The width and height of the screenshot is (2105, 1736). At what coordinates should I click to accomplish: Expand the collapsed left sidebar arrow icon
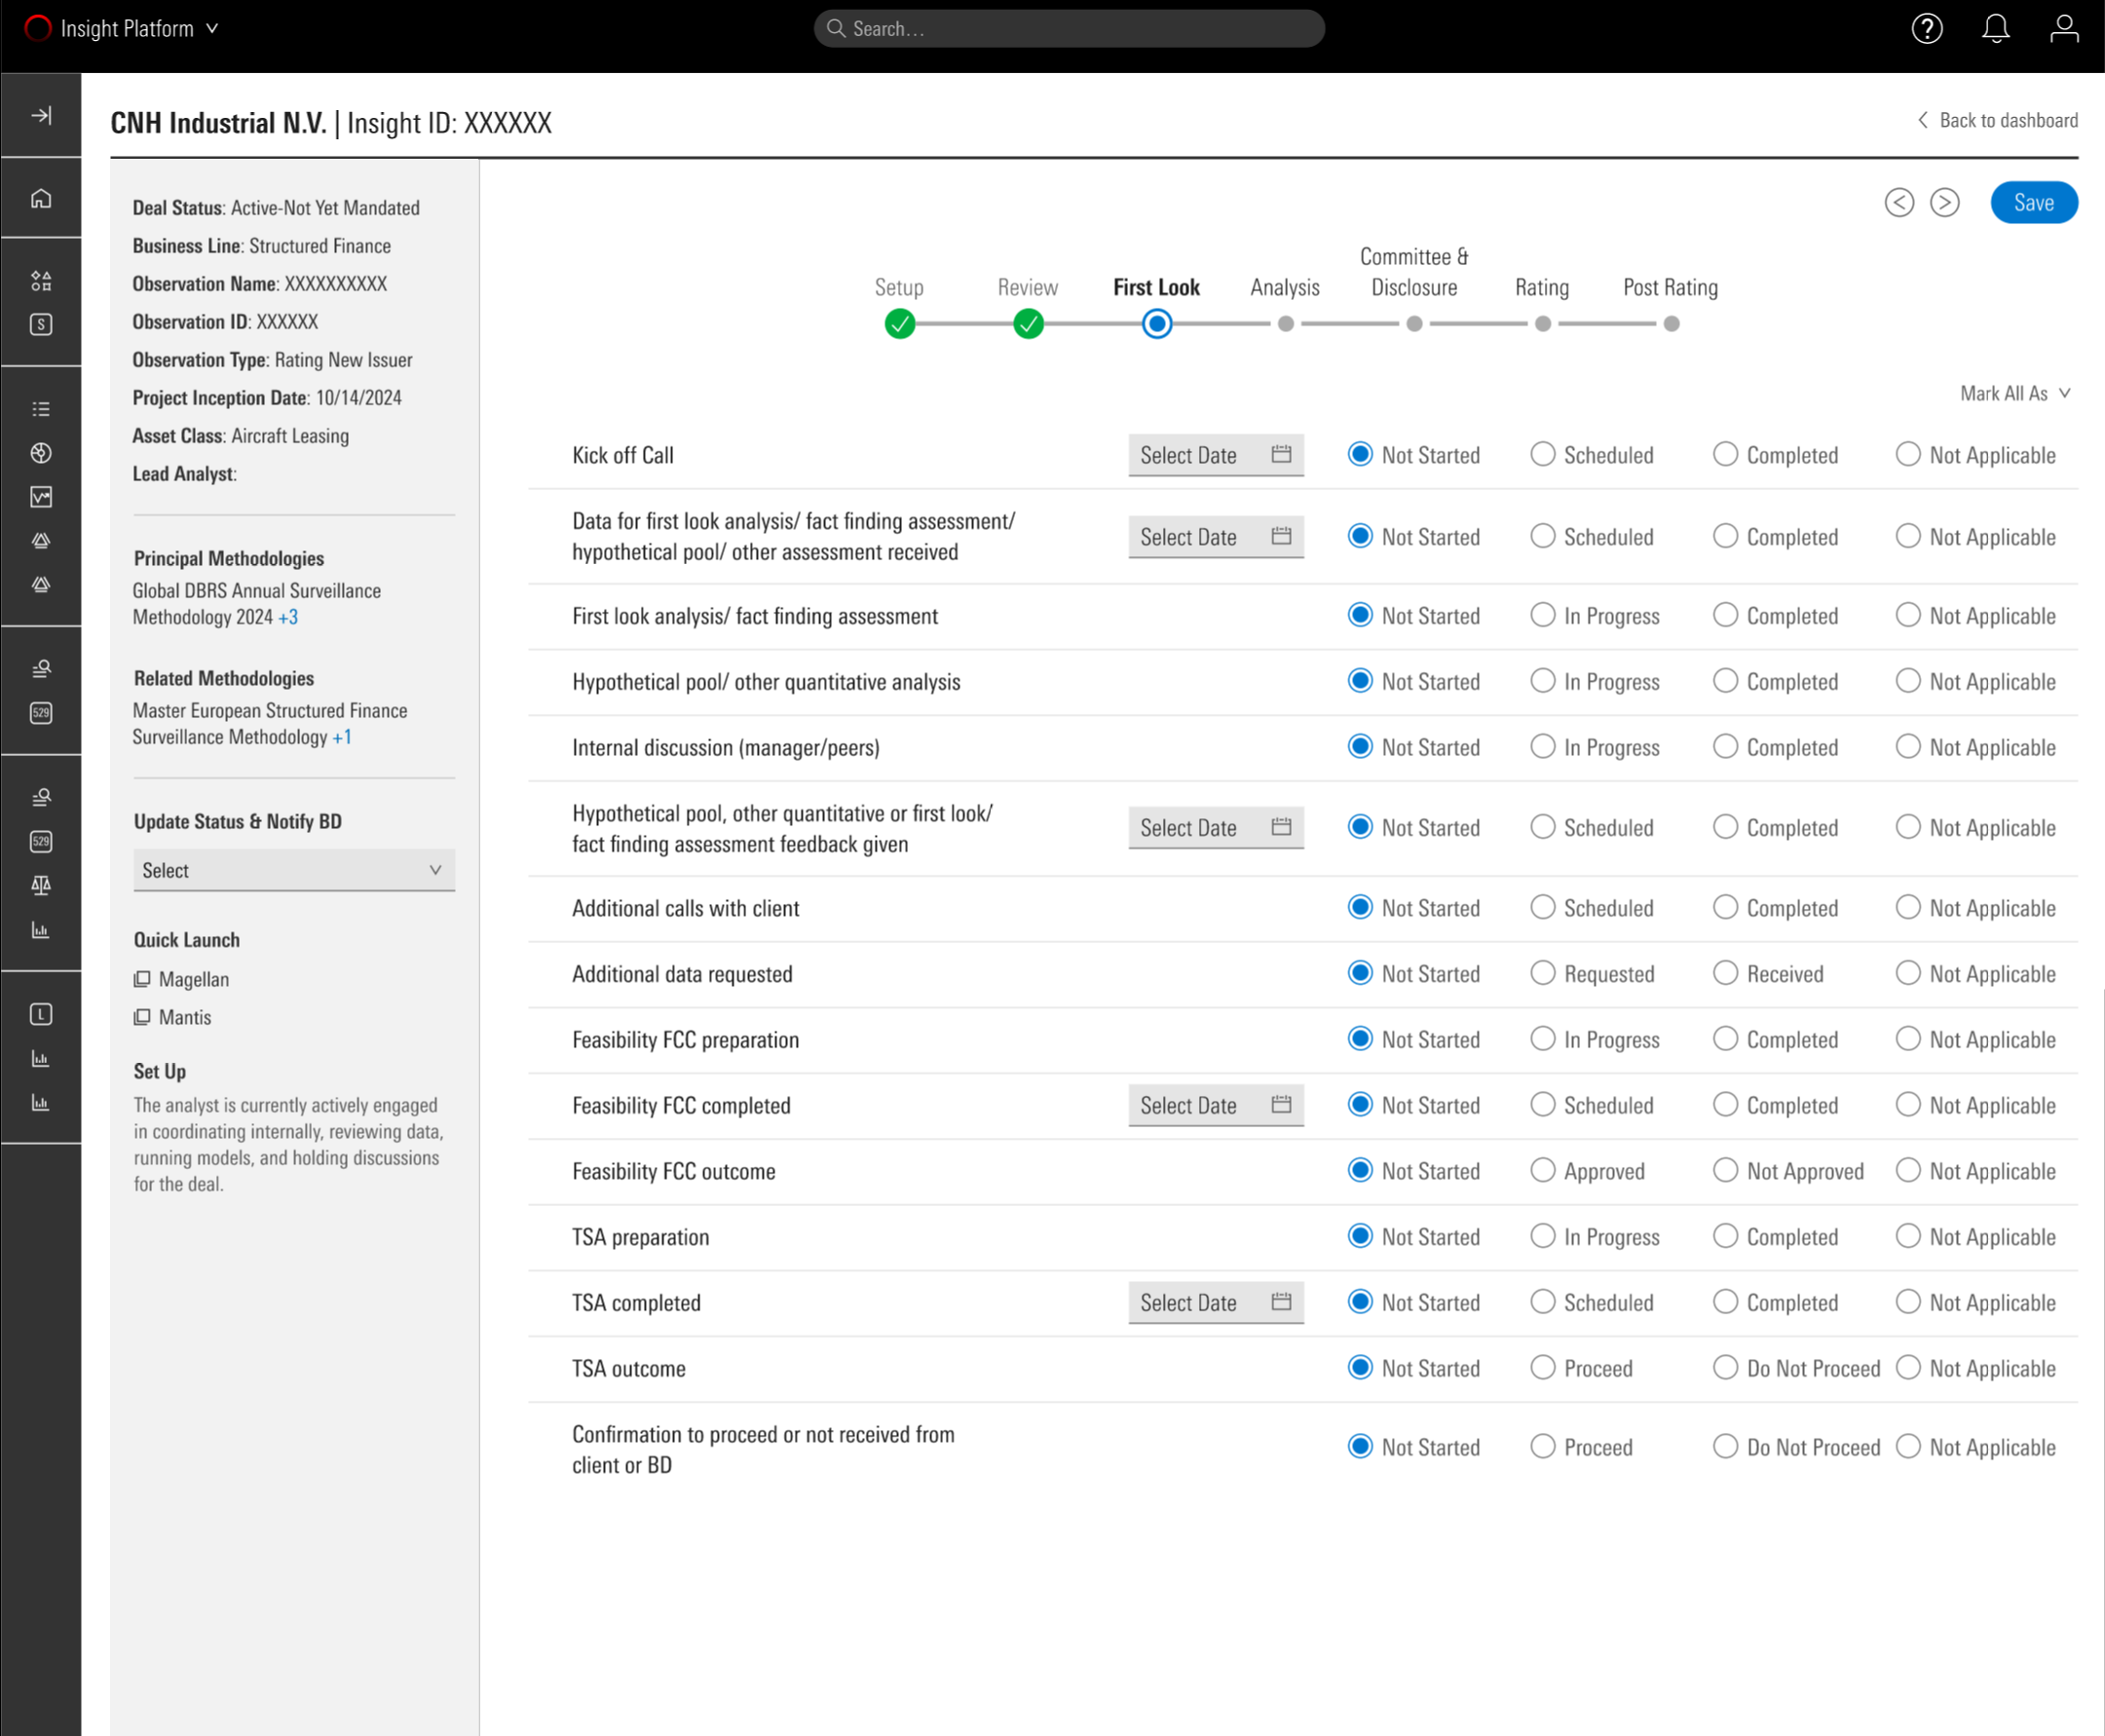click(x=41, y=115)
